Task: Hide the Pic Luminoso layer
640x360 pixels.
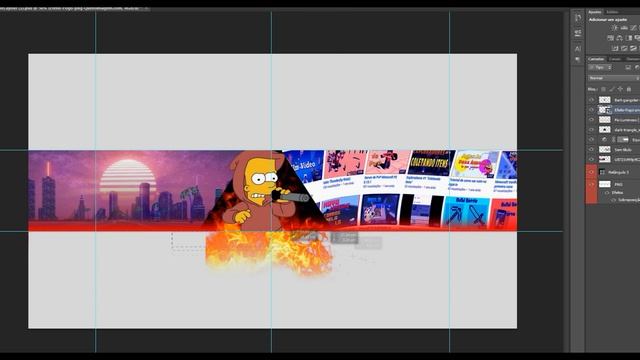Action: [x=591, y=120]
